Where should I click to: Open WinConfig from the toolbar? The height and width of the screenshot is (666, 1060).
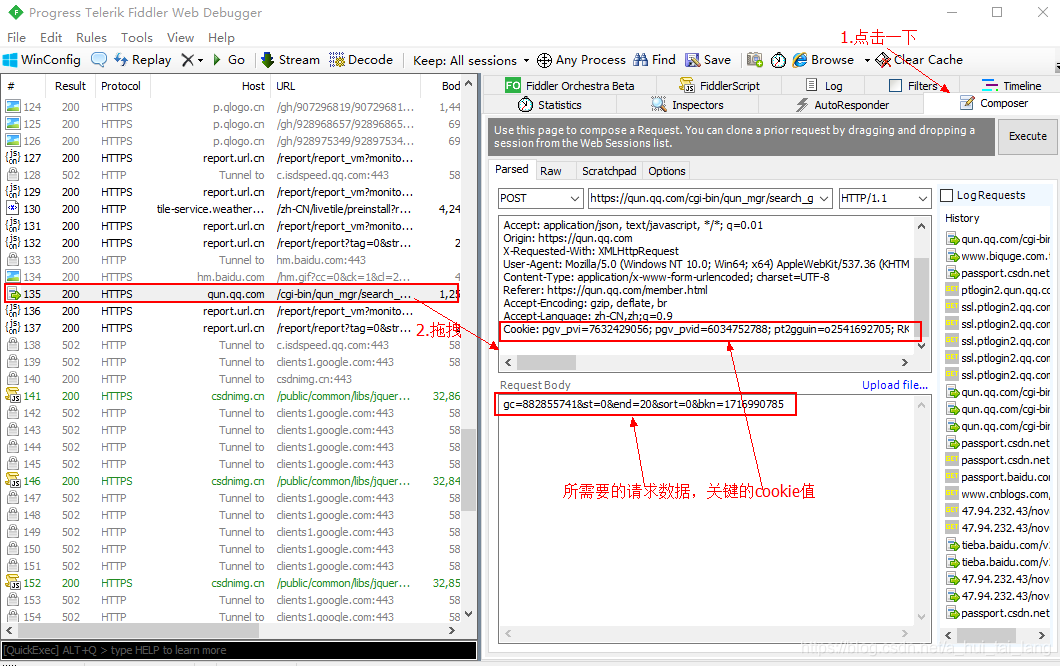coord(42,60)
